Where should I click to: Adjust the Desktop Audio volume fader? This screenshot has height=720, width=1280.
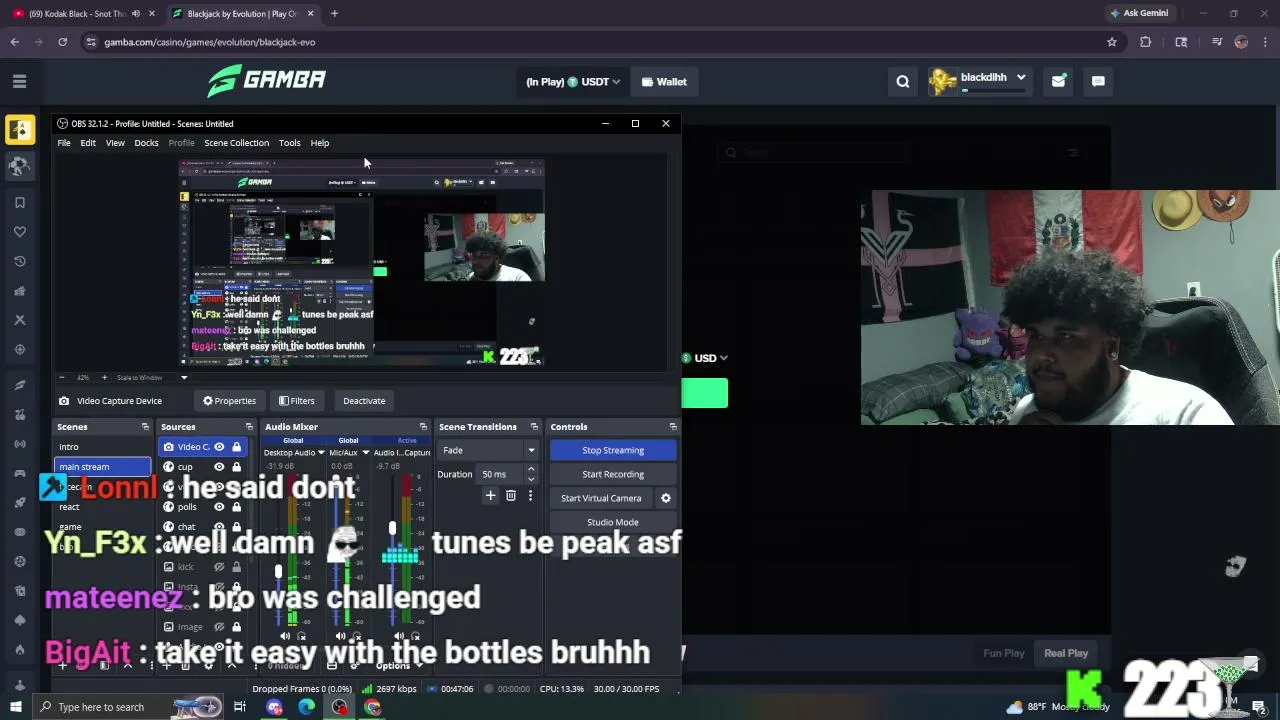(x=278, y=572)
